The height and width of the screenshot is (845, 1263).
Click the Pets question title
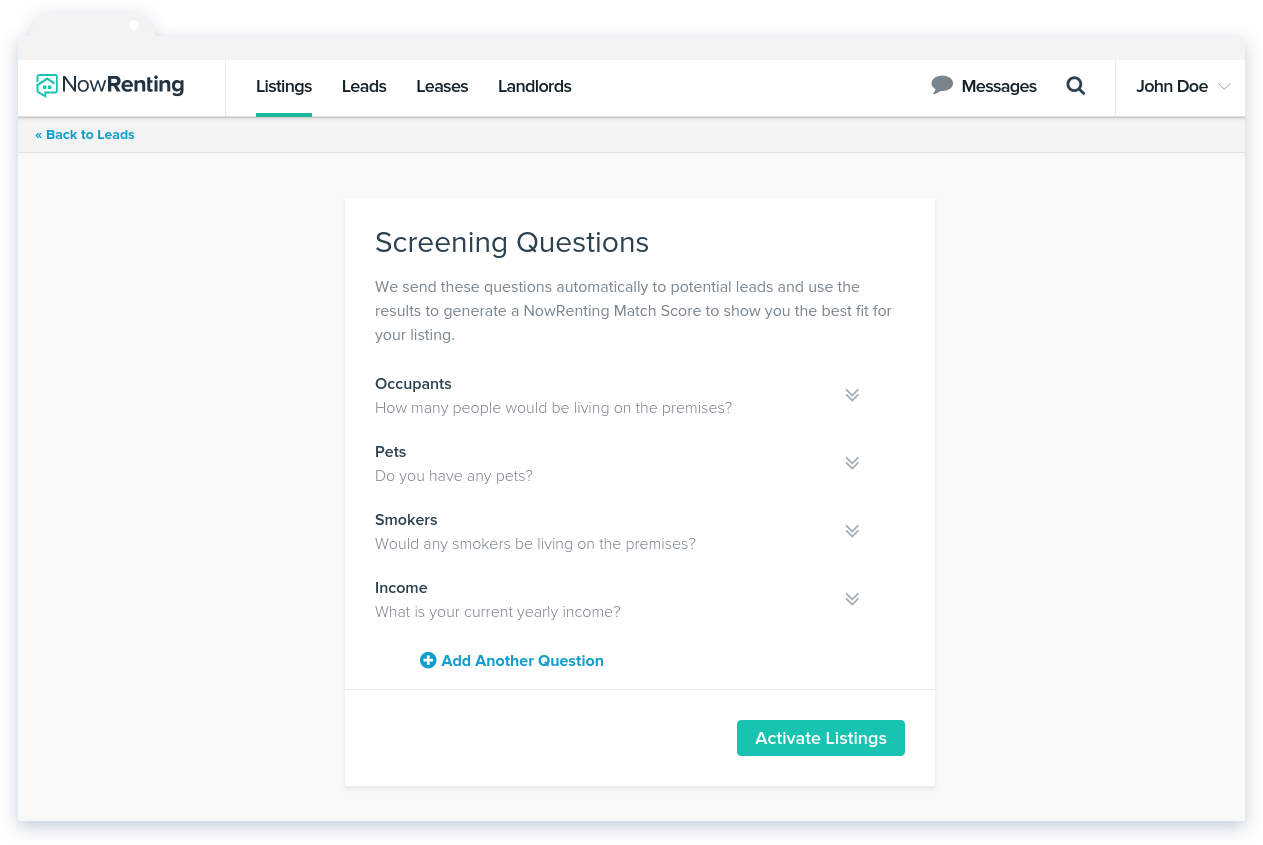pyautogui.click(x=391, y=452)
